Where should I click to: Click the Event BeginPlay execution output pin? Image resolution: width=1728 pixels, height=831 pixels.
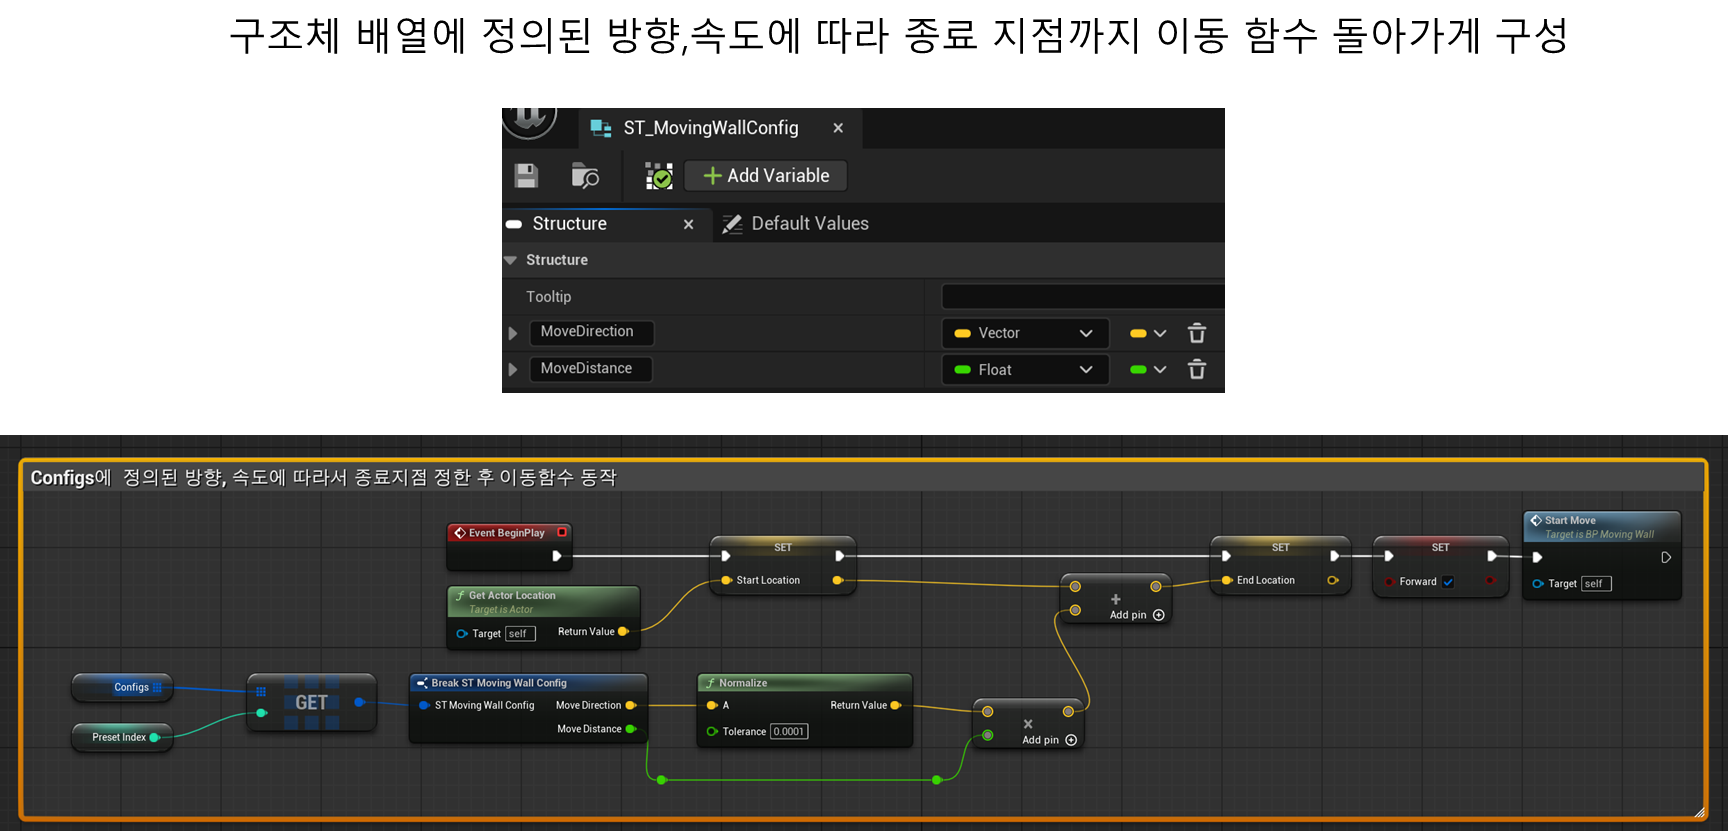(x=557, y=556)
